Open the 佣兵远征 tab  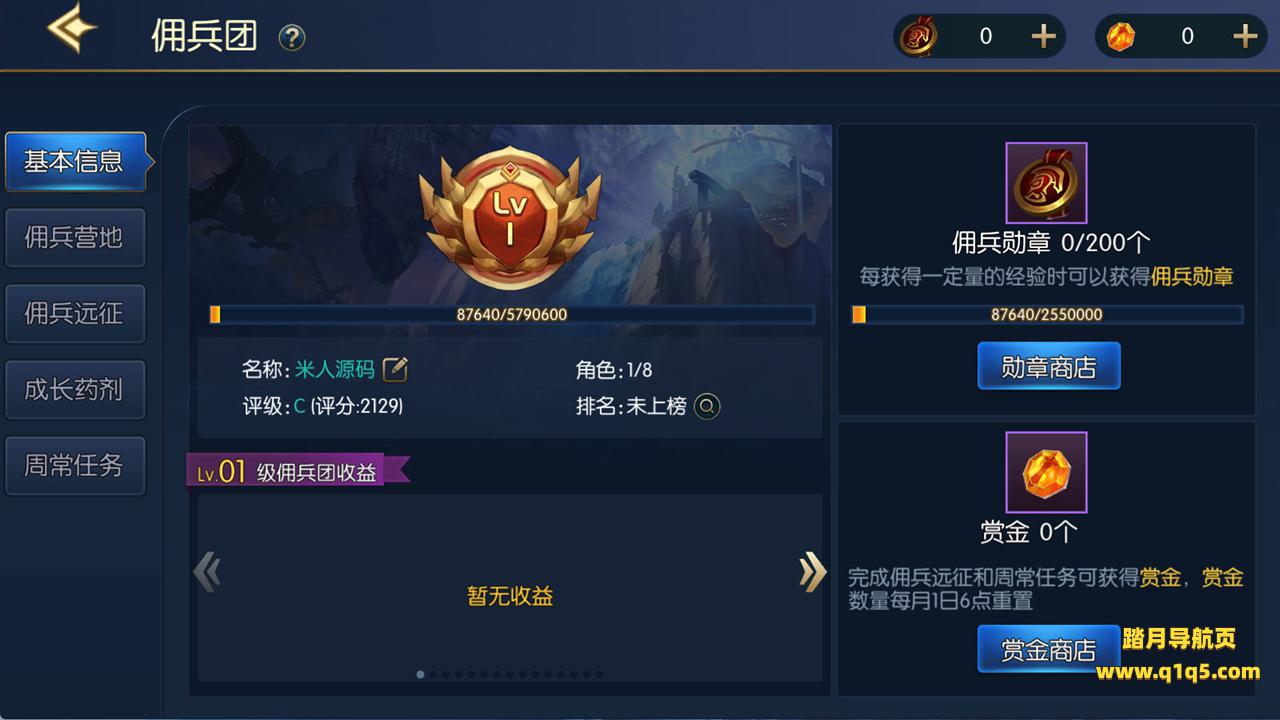point(75,313)
